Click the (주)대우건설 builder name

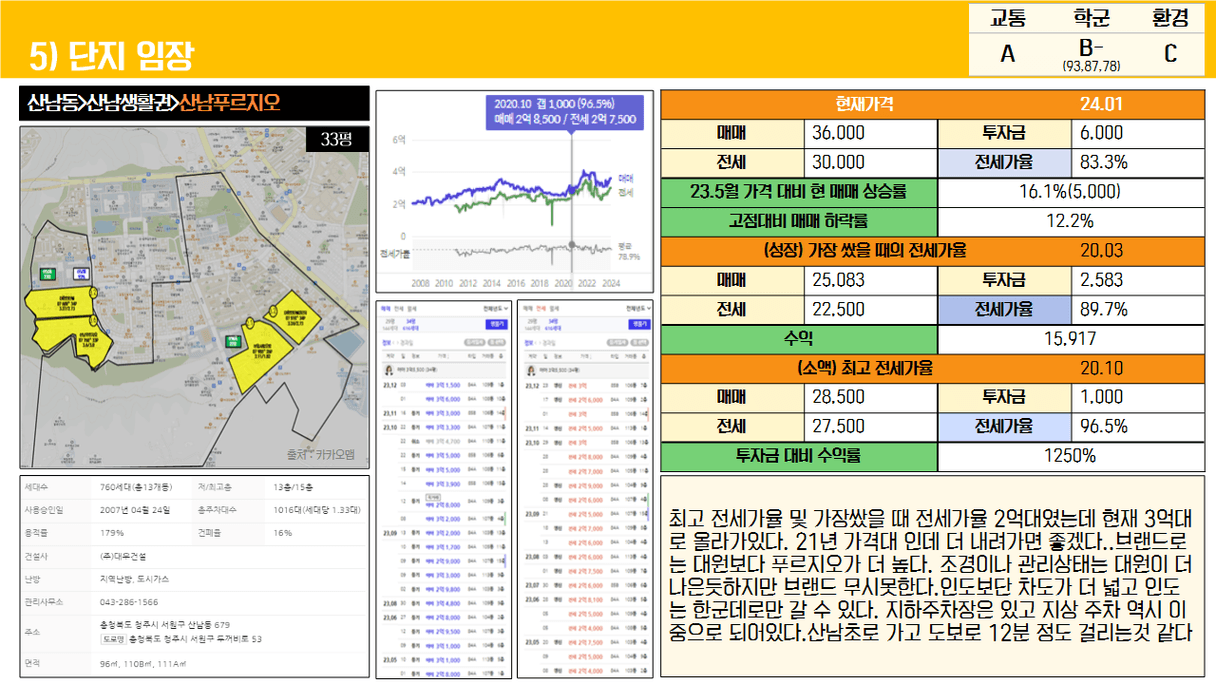point(122,556)
